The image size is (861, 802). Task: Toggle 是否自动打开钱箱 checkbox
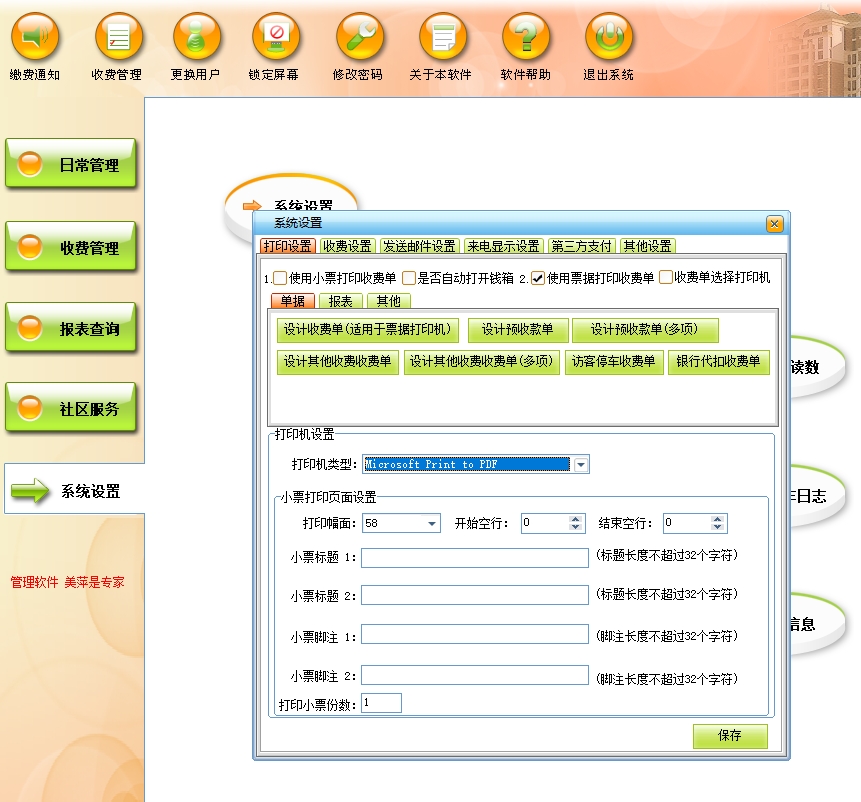tap(409, 278)
